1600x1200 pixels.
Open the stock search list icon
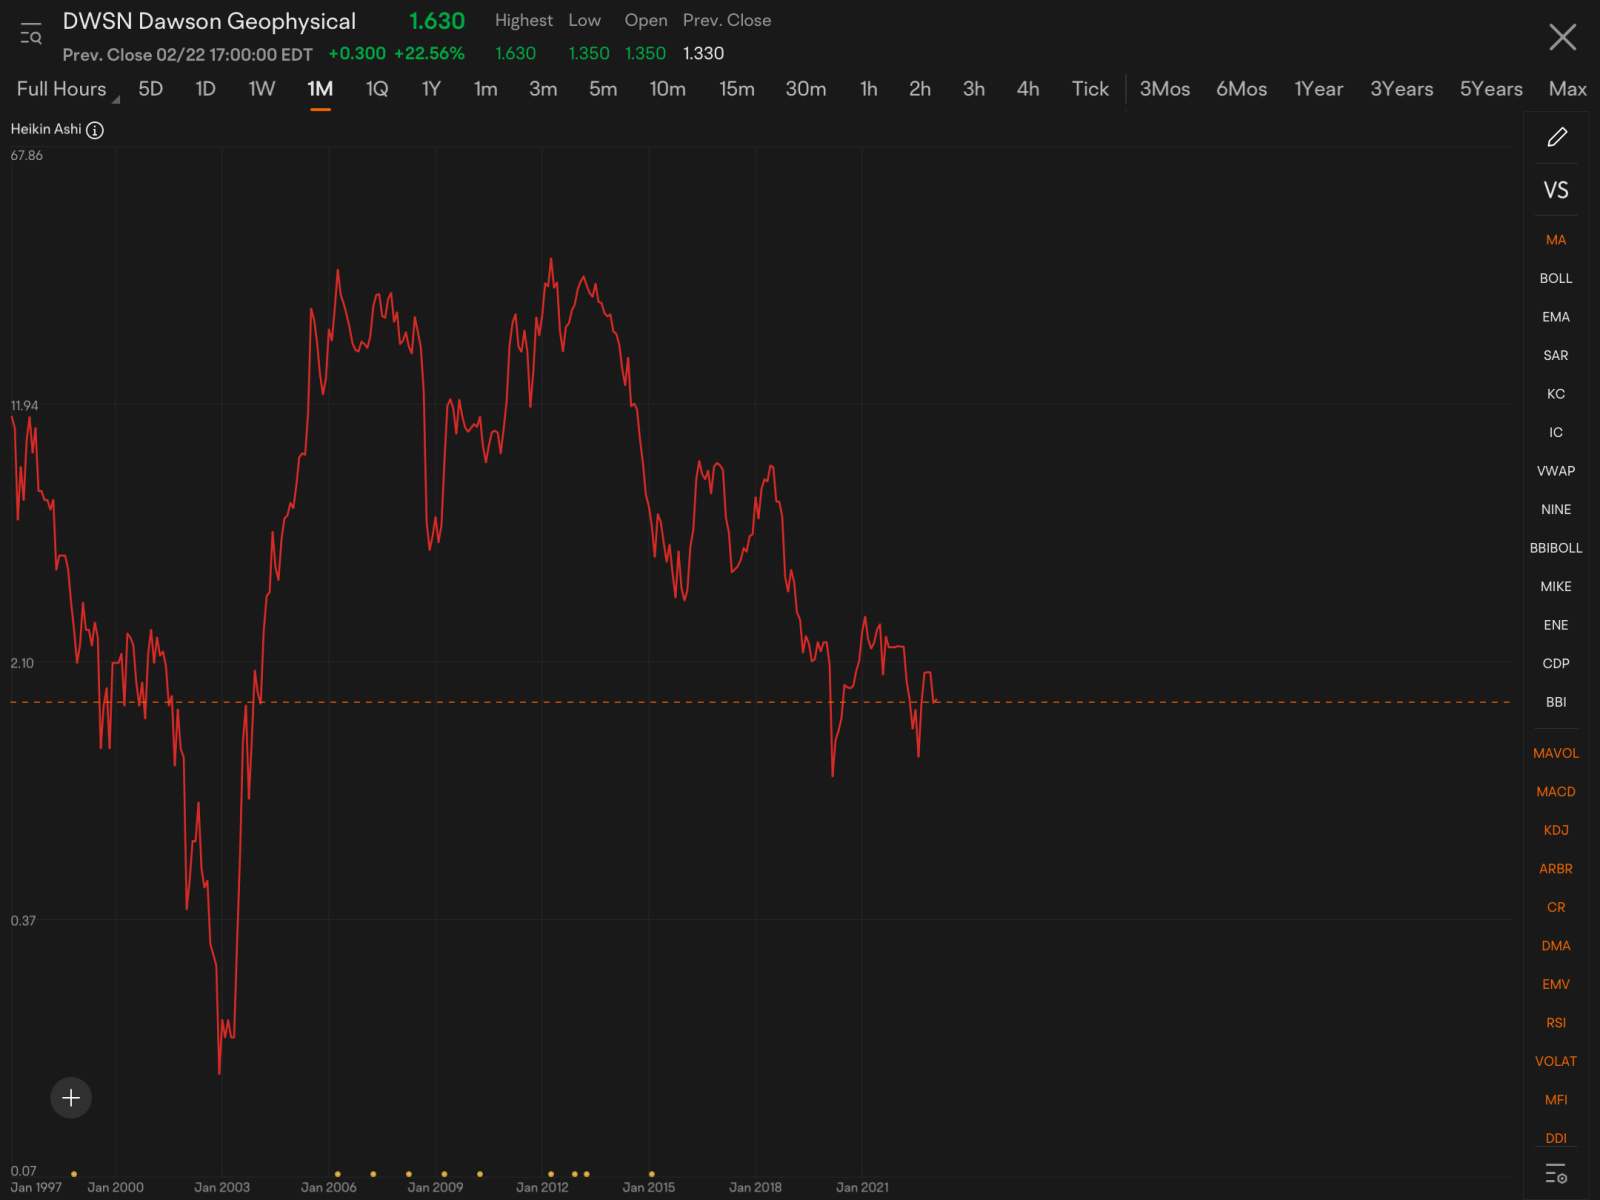click(31, 34)
